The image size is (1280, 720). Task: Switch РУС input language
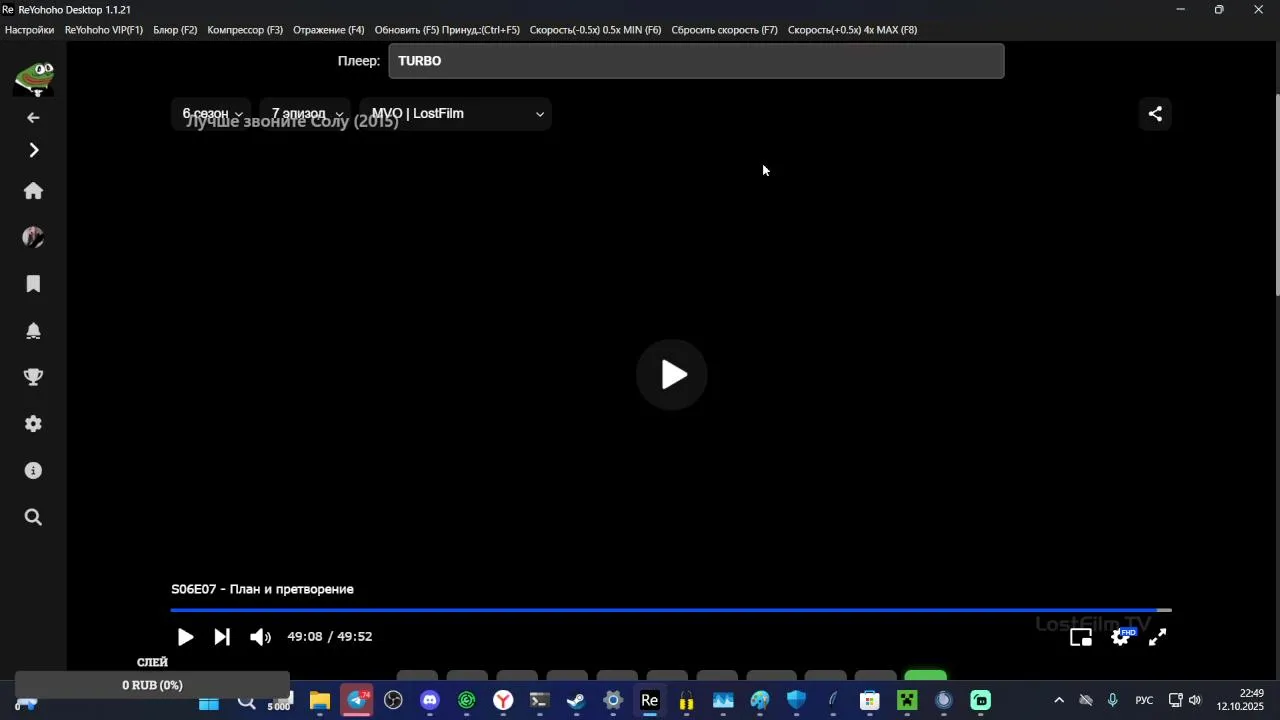coord(1144,701)
